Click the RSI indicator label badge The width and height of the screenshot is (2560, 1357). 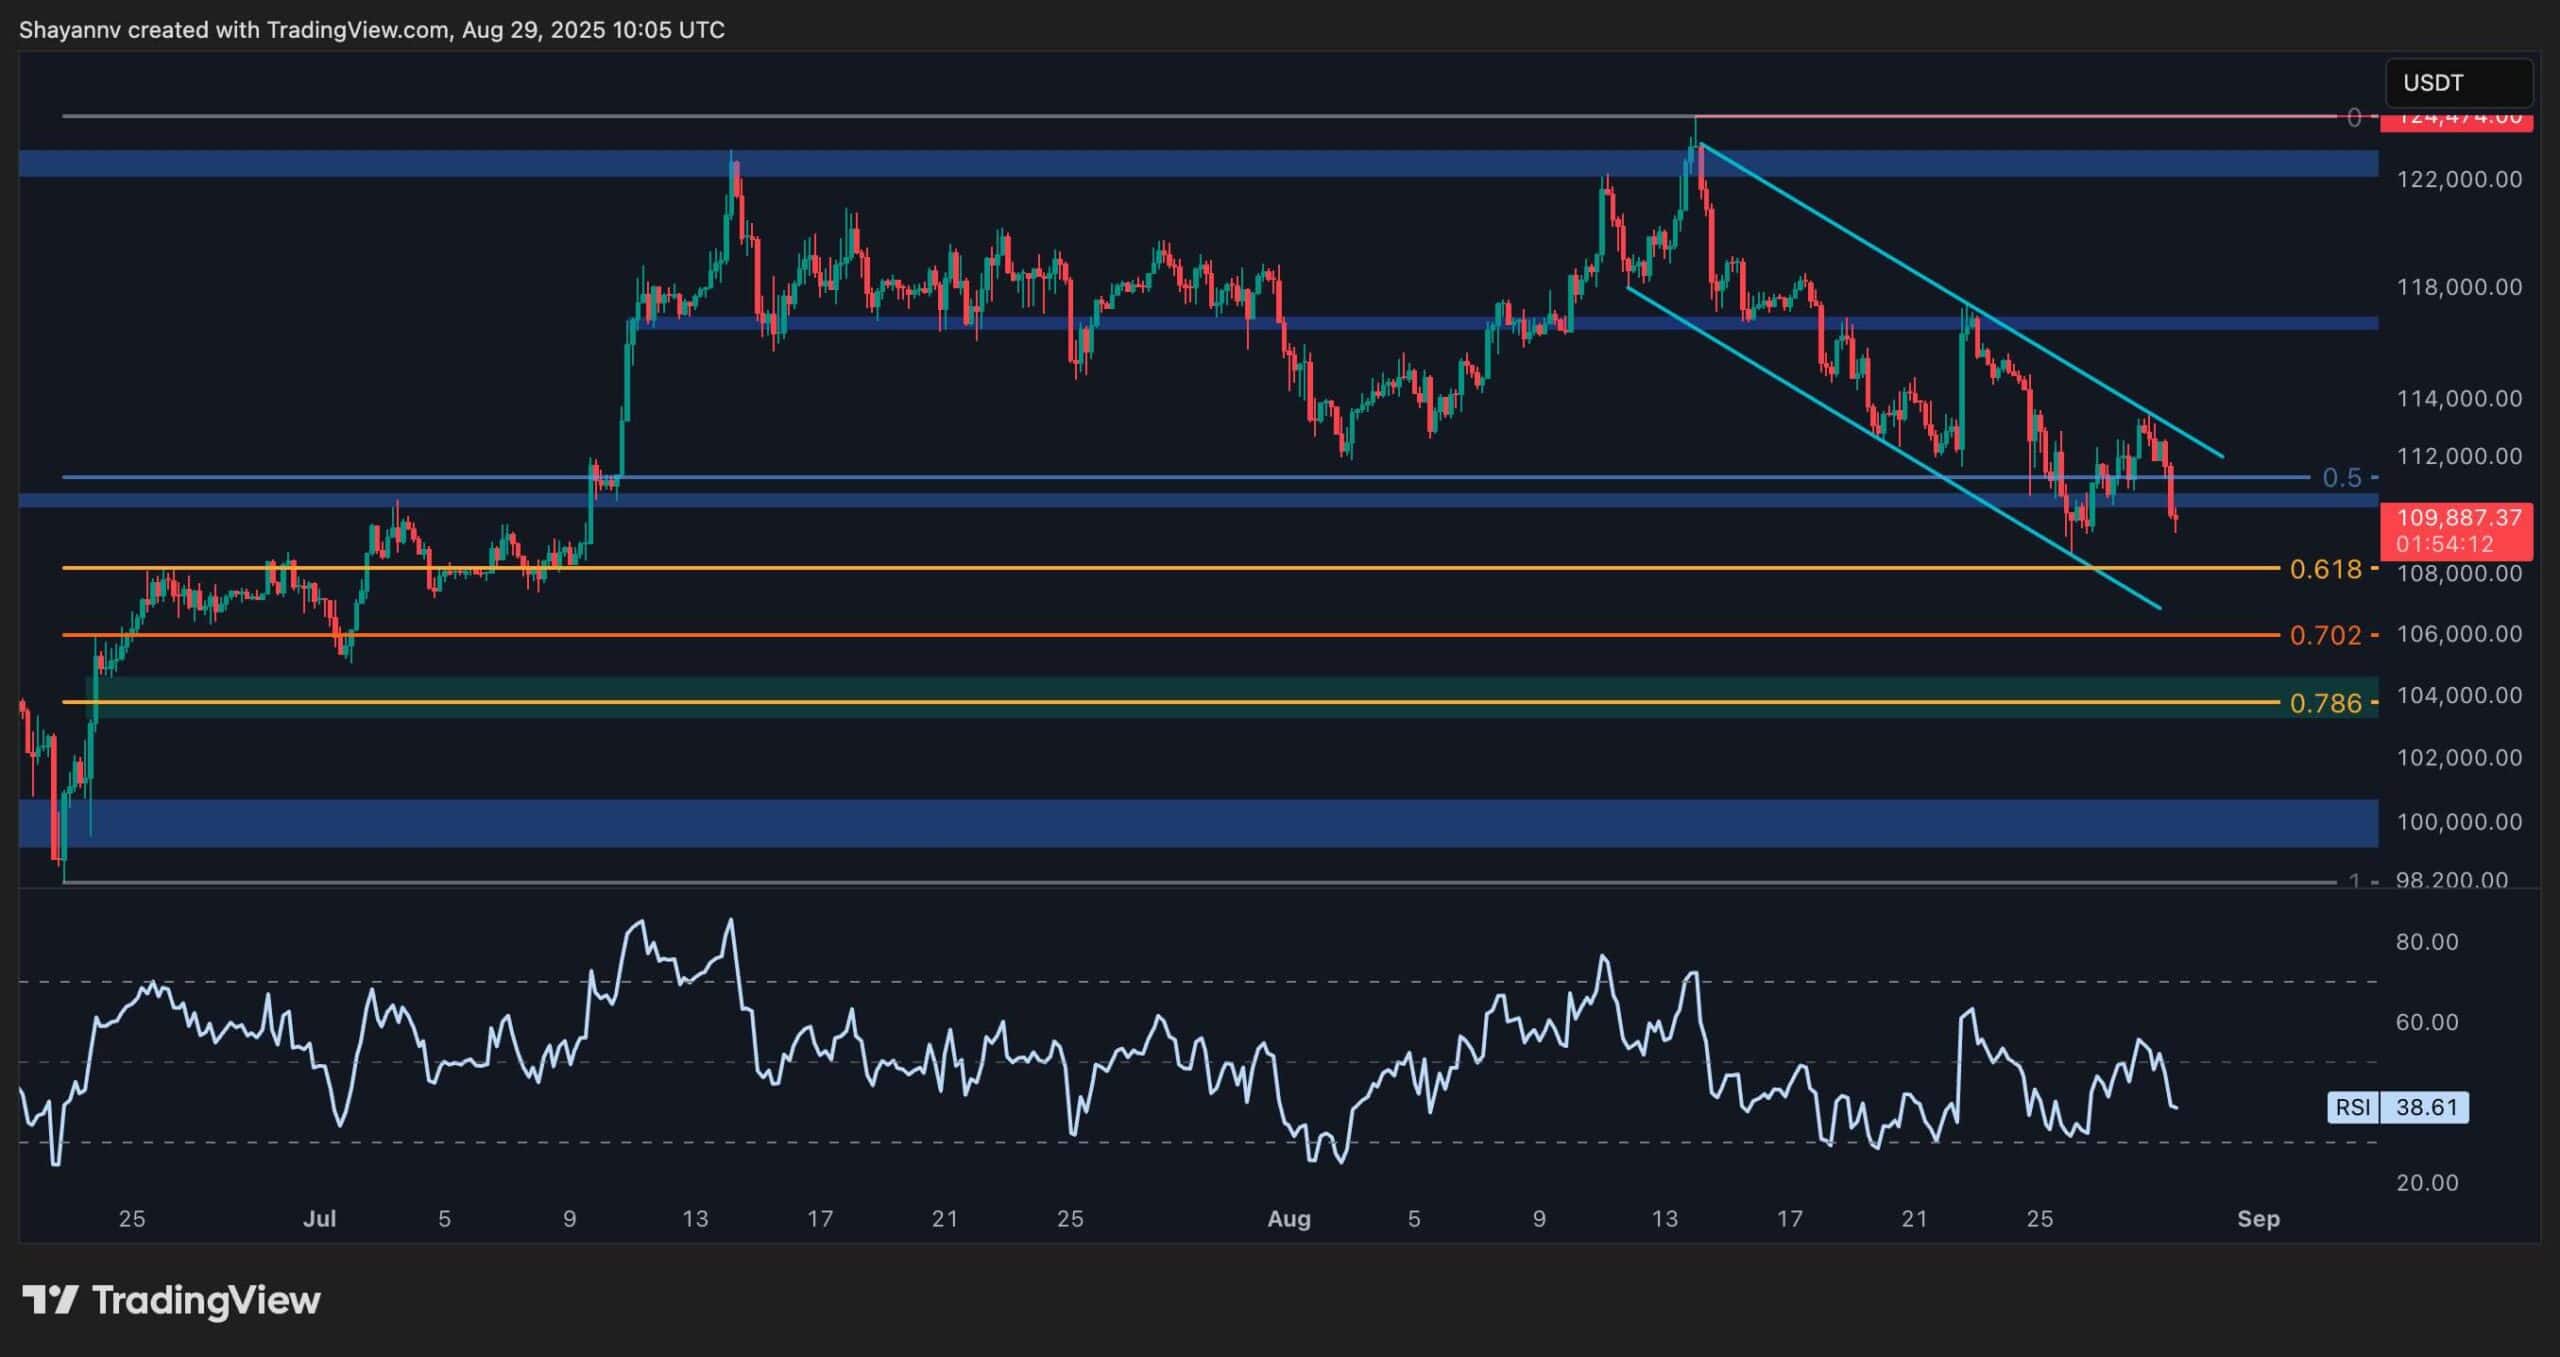pos(2353,1107)
